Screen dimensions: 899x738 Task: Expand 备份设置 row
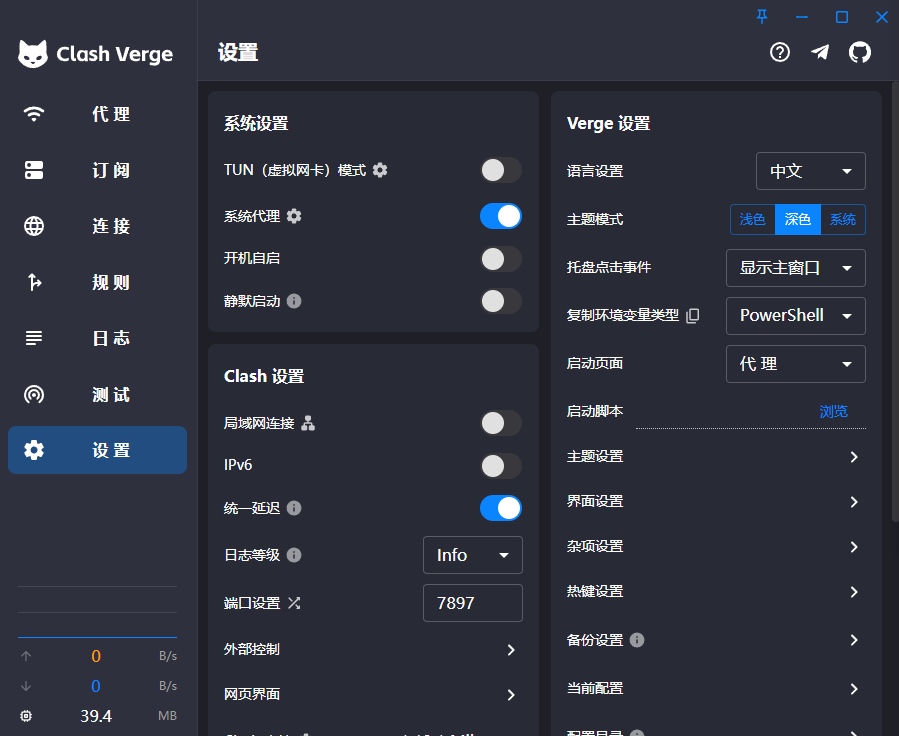716,641
